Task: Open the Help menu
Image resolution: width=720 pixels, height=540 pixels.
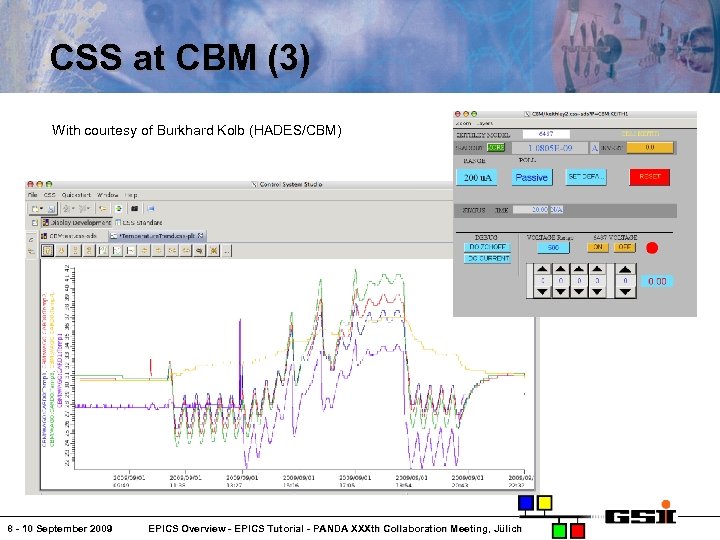Action: [131, 195]
